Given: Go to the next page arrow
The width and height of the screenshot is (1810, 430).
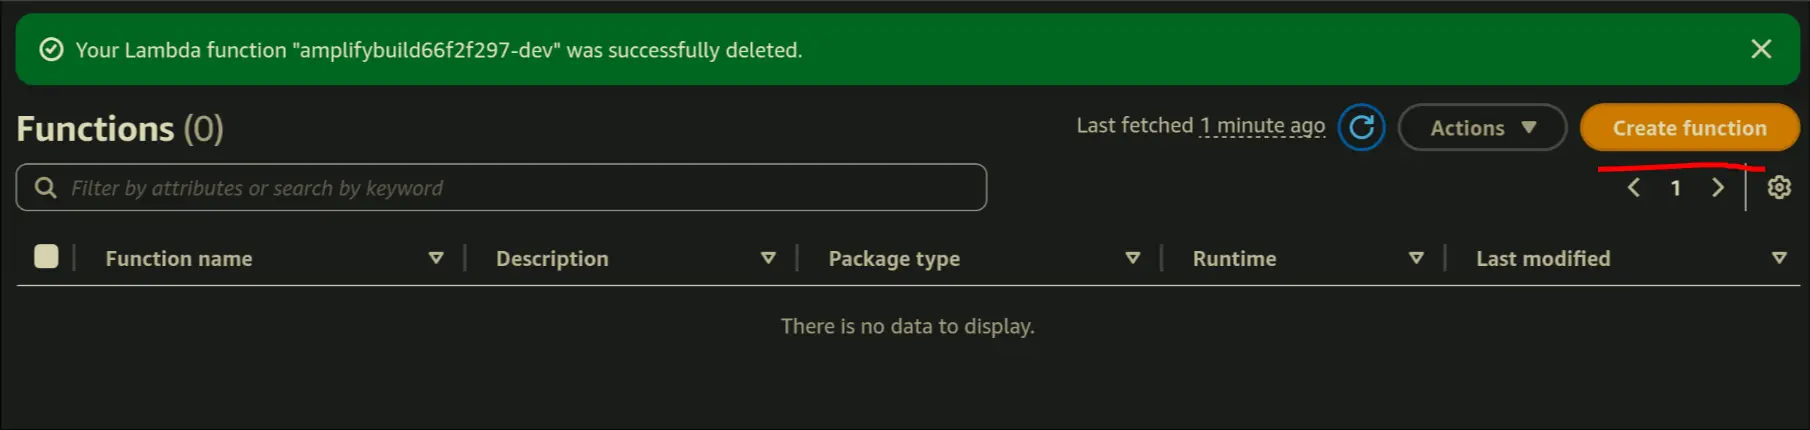Looking at the screenshot, I should pos(1718,187).
